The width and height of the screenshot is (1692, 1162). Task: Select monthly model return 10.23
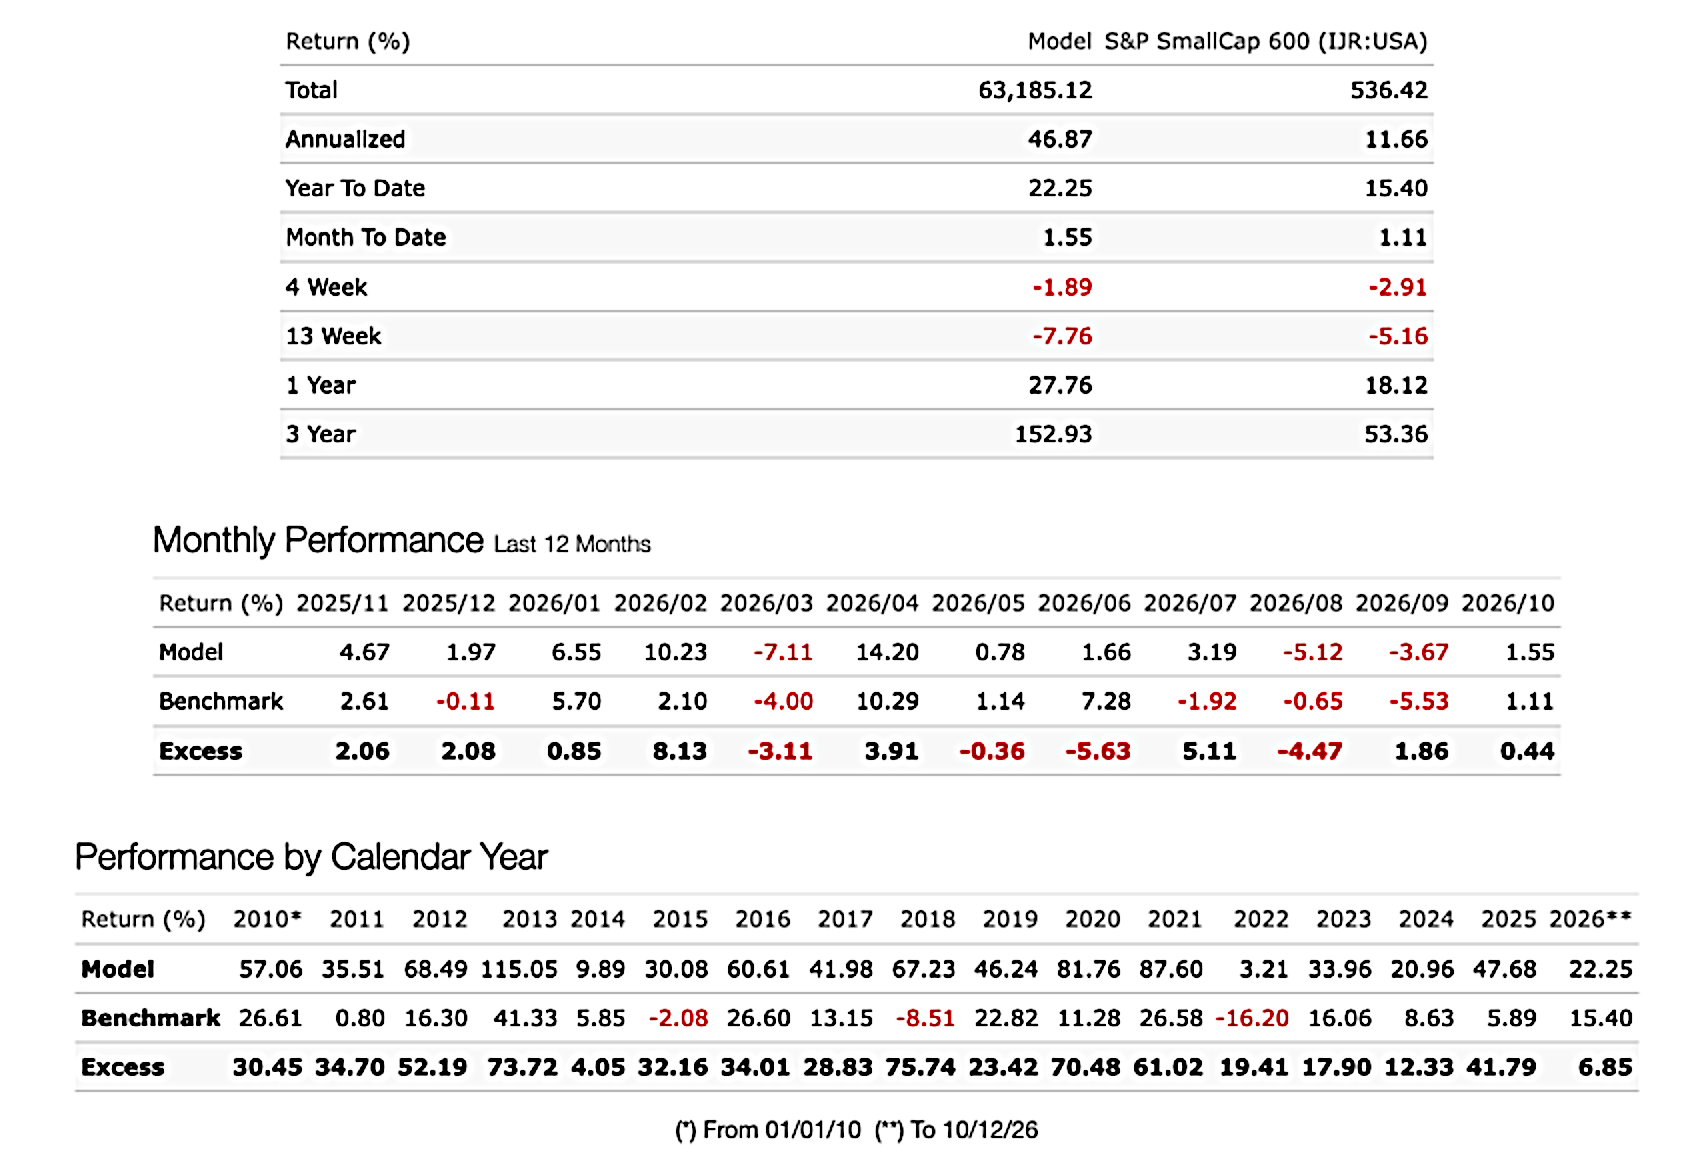pos(675,652)
